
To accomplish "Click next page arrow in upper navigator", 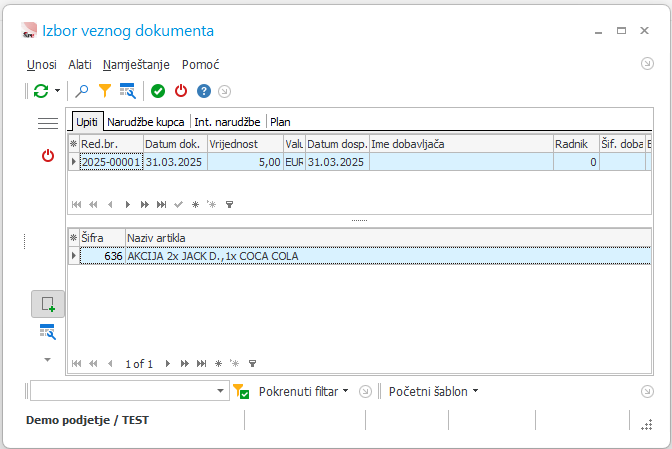I will (x=145, y=204).
